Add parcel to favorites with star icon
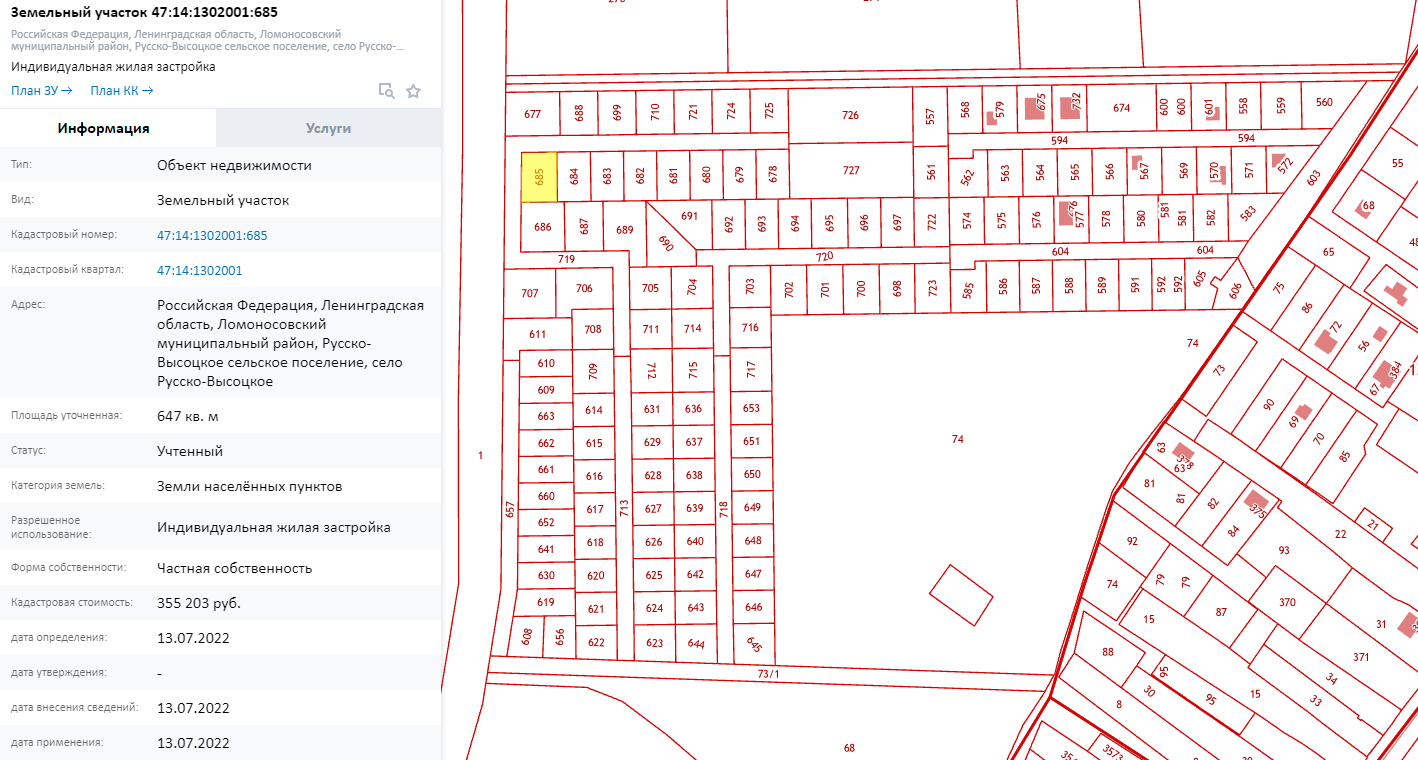This screenshot has height=760, width=1418. tap(413, 91)
